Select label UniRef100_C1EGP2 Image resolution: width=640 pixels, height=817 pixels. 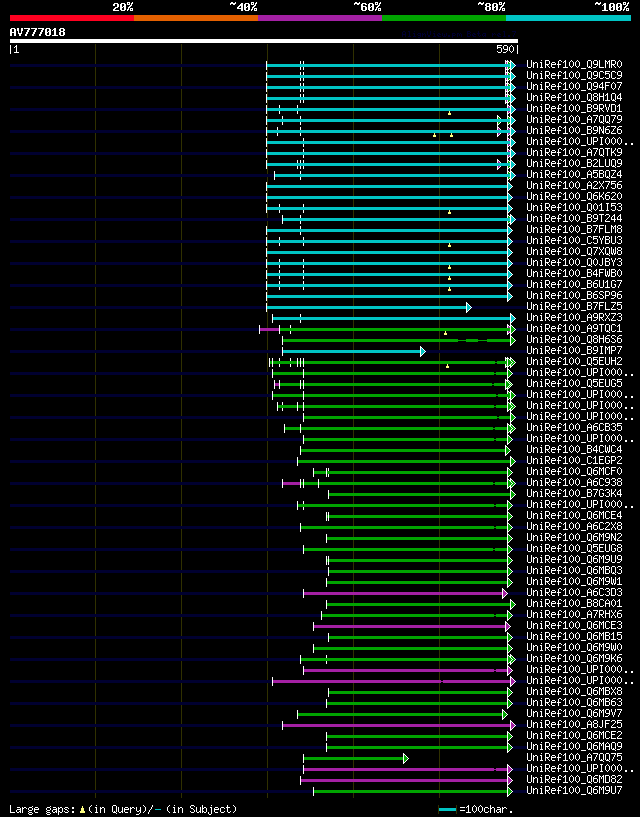pos(574,461)
